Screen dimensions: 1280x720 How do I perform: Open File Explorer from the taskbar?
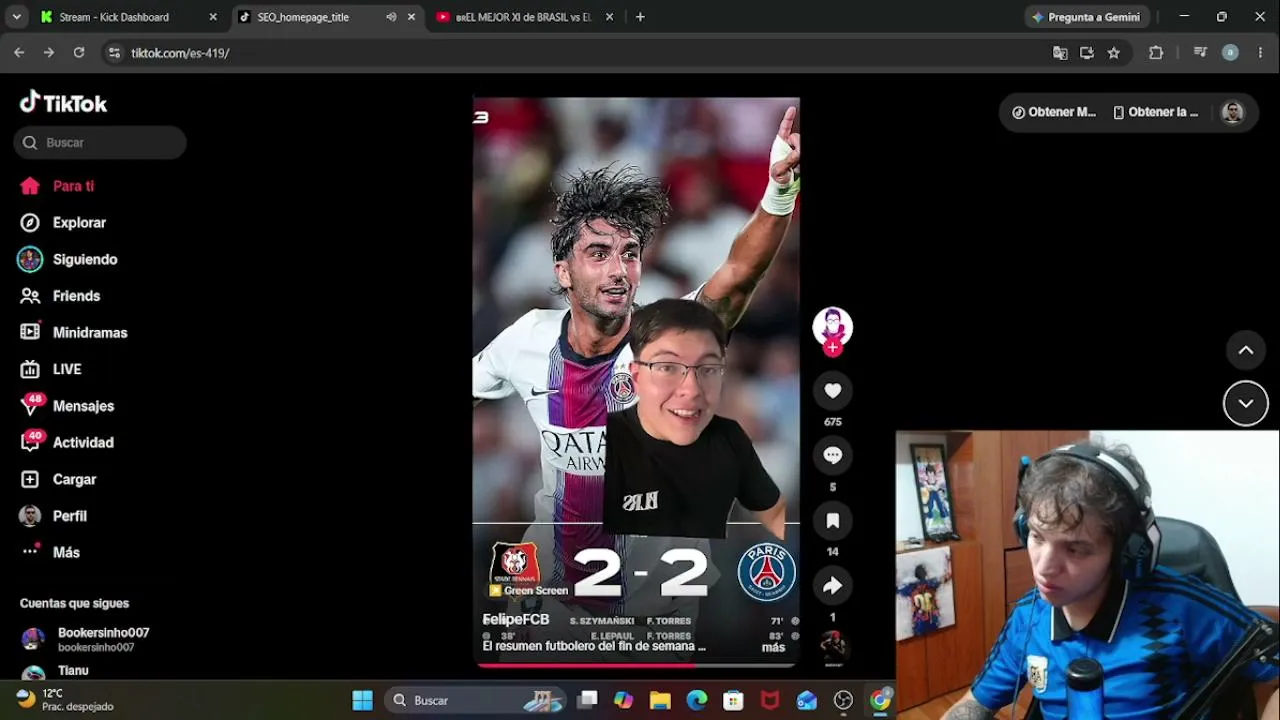[660, 700]
